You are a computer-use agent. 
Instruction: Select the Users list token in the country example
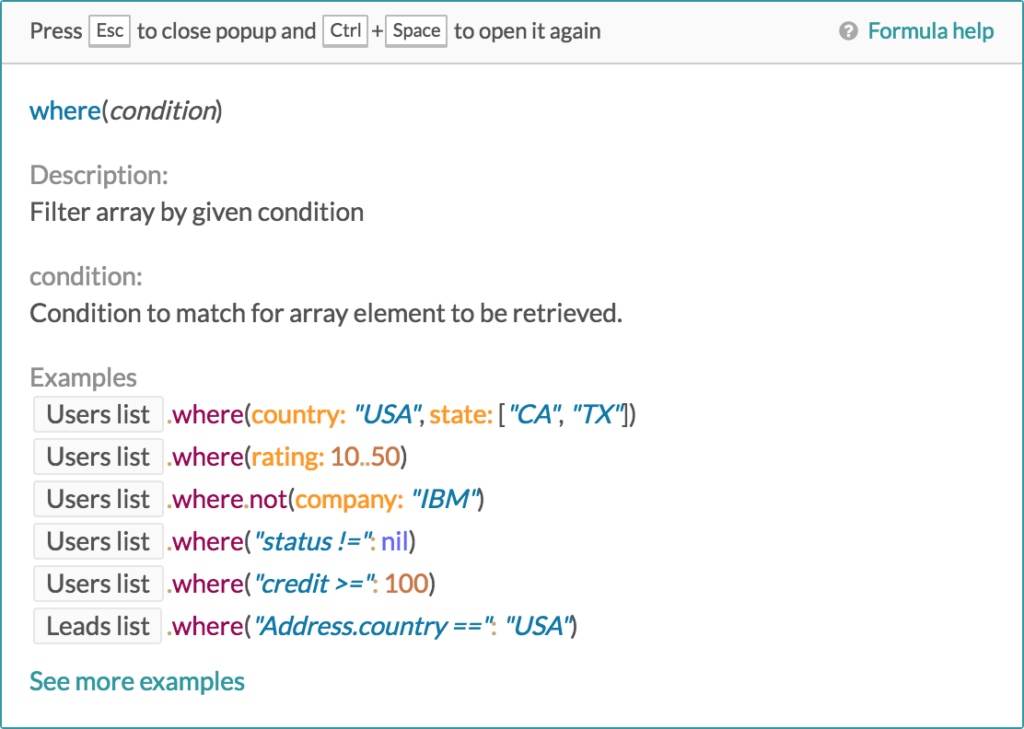98,414
